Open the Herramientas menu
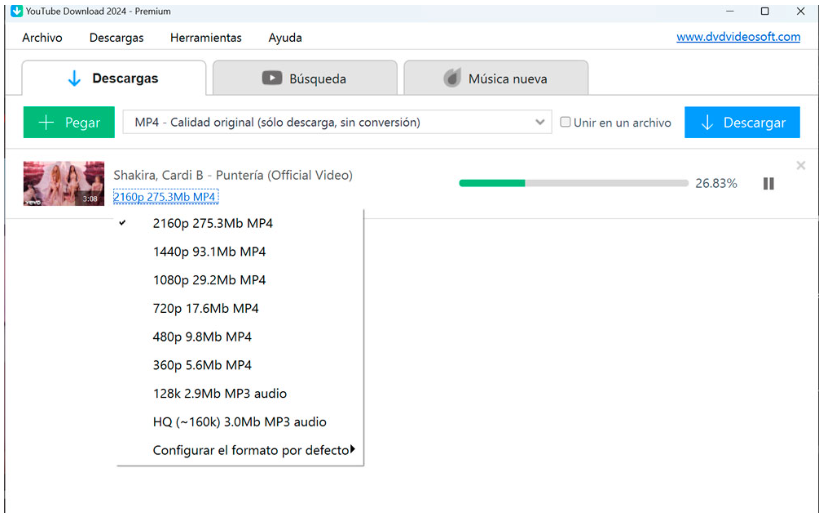 (206, 38)
